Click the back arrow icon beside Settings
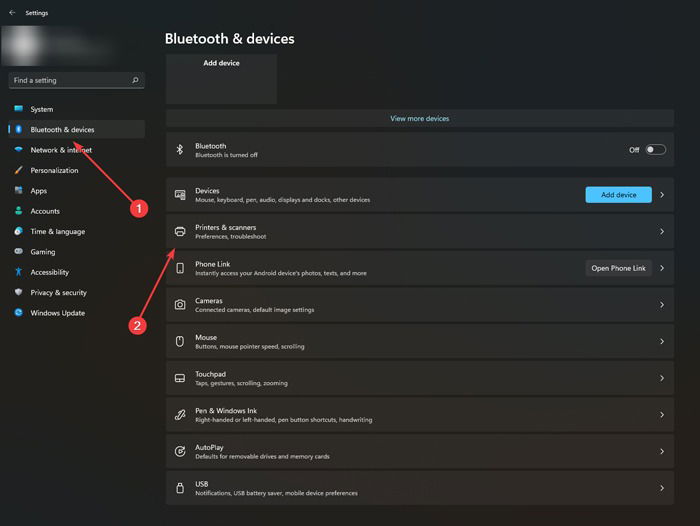The image size is (700, 526). coord(12,13)
